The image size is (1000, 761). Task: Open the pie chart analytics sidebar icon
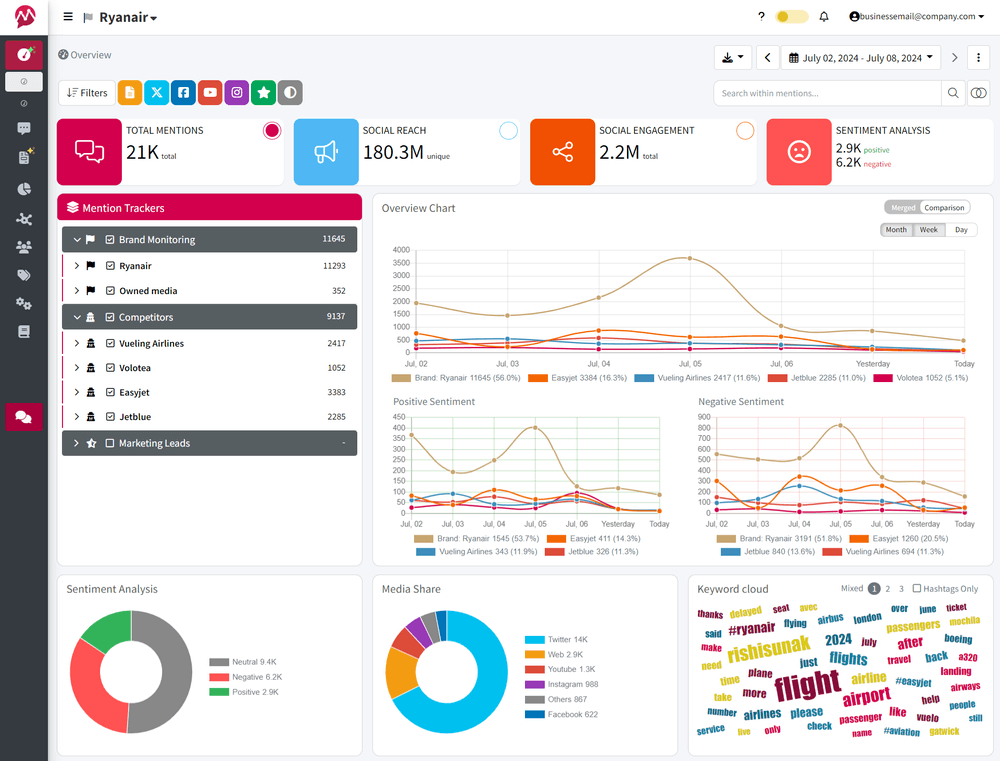[x=24, y=189]
